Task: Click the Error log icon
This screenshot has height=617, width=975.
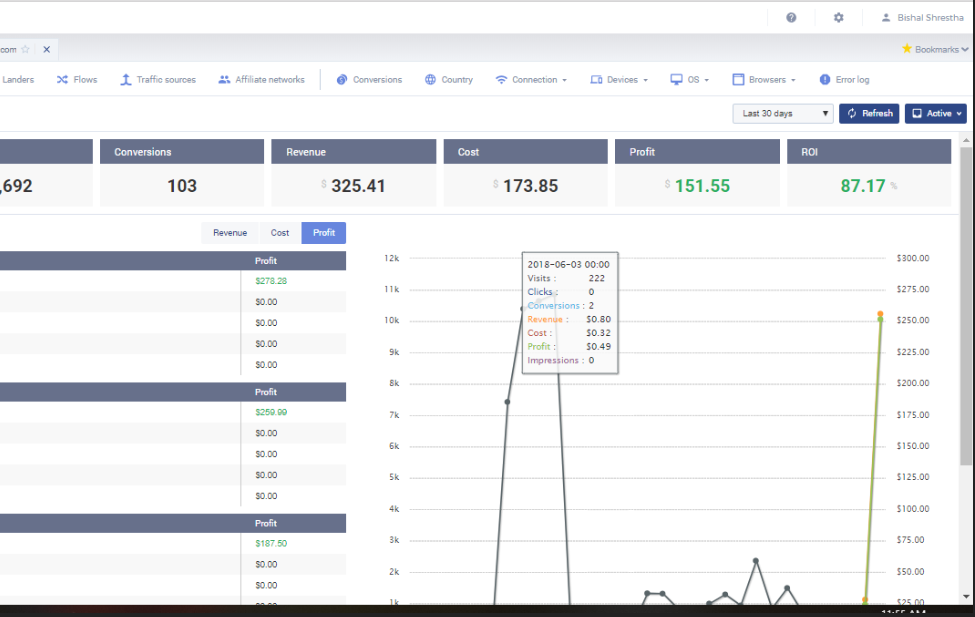Action: tap(825, 80)
